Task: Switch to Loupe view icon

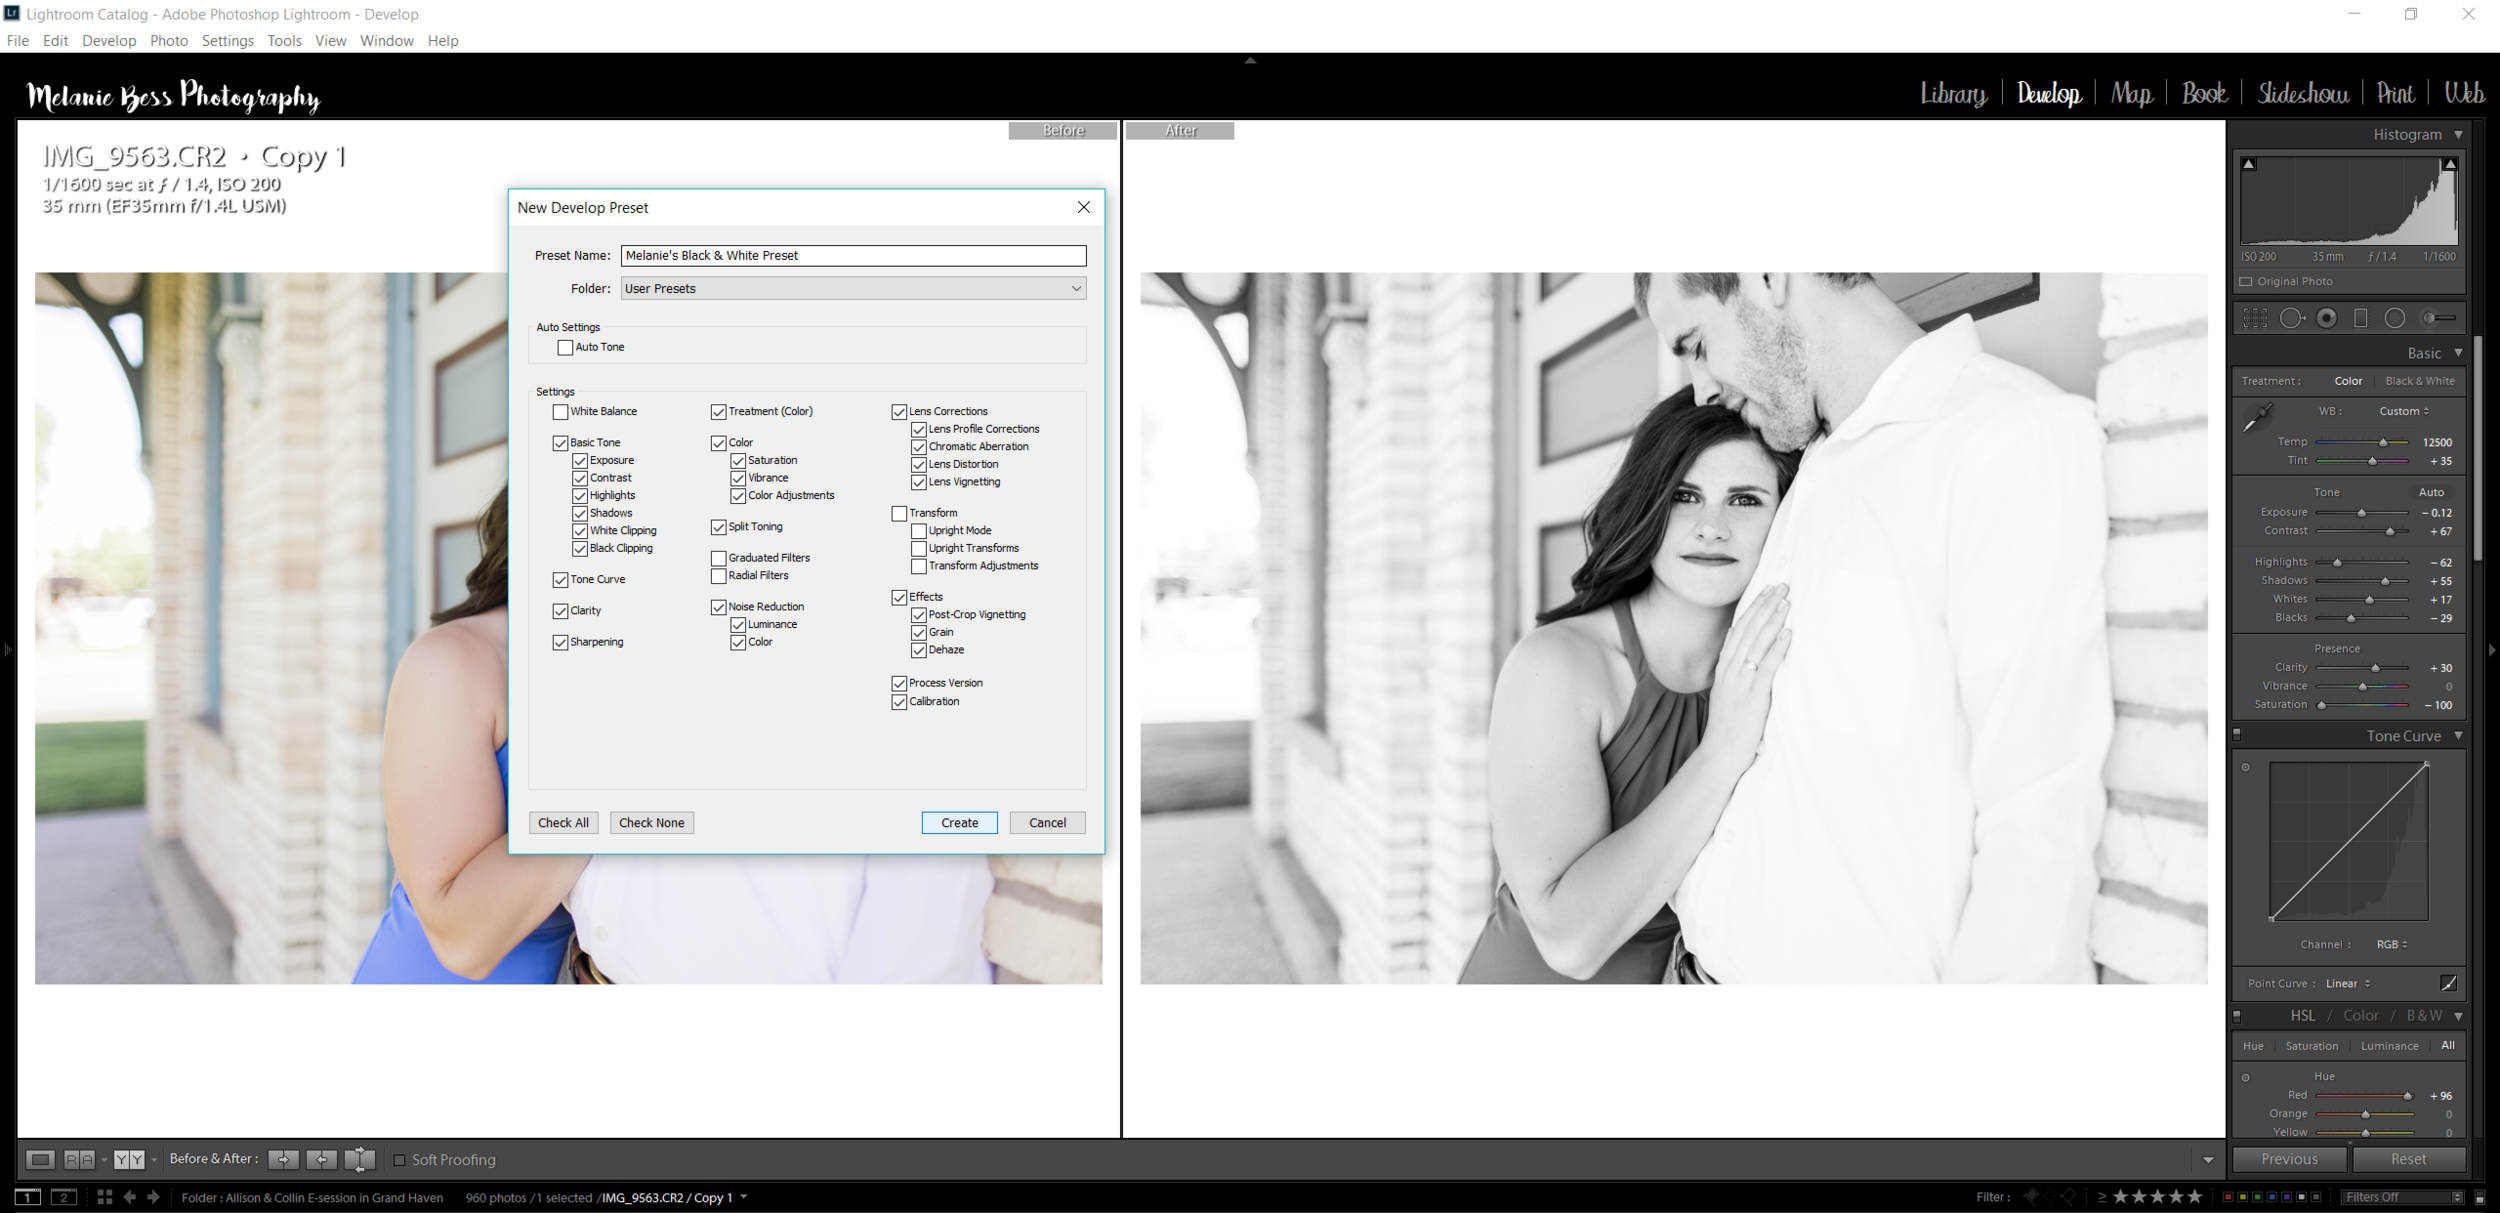Action: (x=40, y=1159)
